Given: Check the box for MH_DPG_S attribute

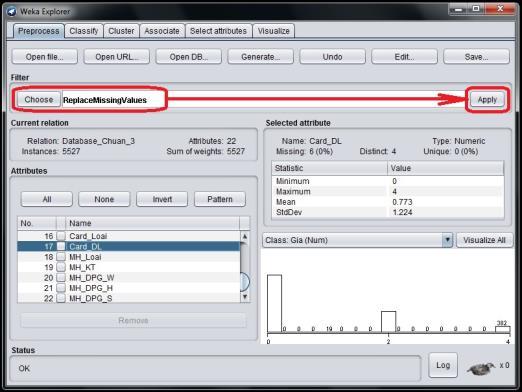Looking at the screenshot, I should point(61,298).
